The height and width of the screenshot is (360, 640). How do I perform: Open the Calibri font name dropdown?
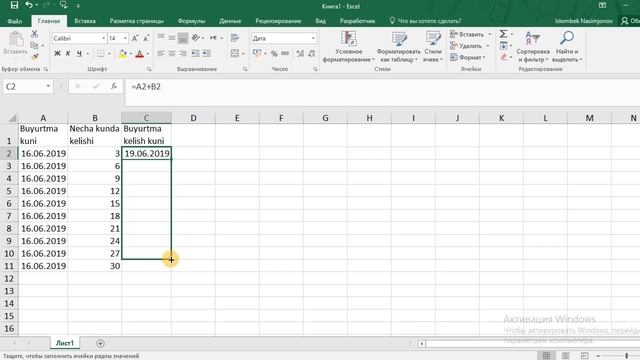point(103,38)
